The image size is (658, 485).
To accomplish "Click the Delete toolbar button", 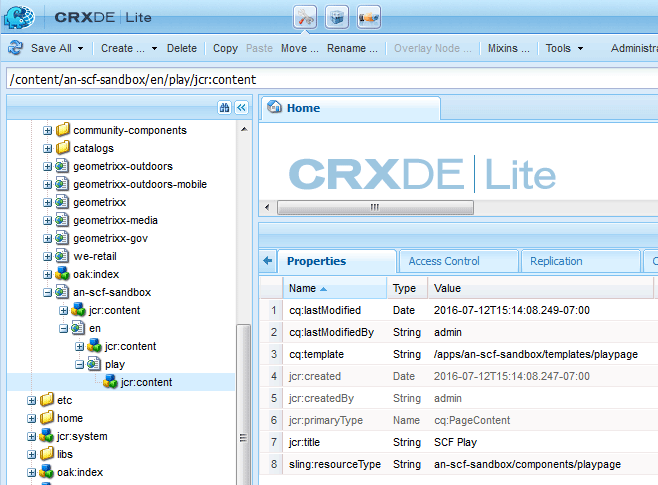I will tap(182, 48).
